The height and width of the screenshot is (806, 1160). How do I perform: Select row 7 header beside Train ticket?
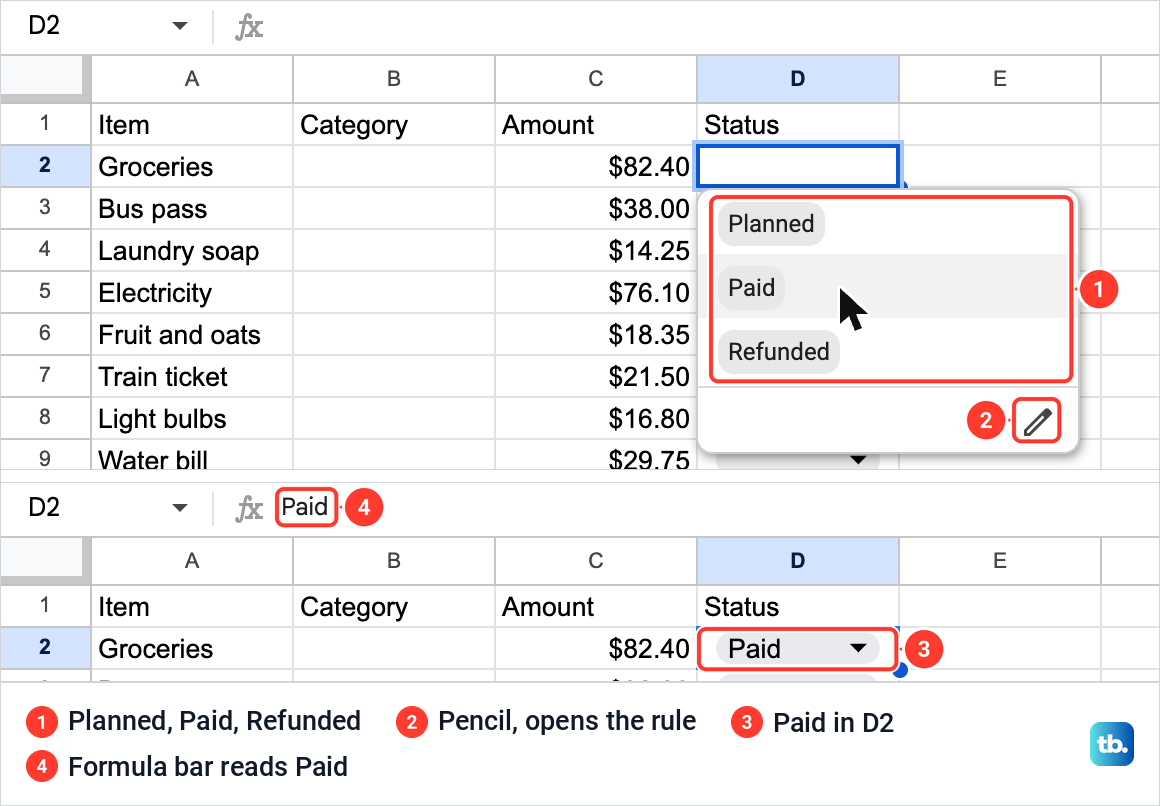tap(44, 376)
